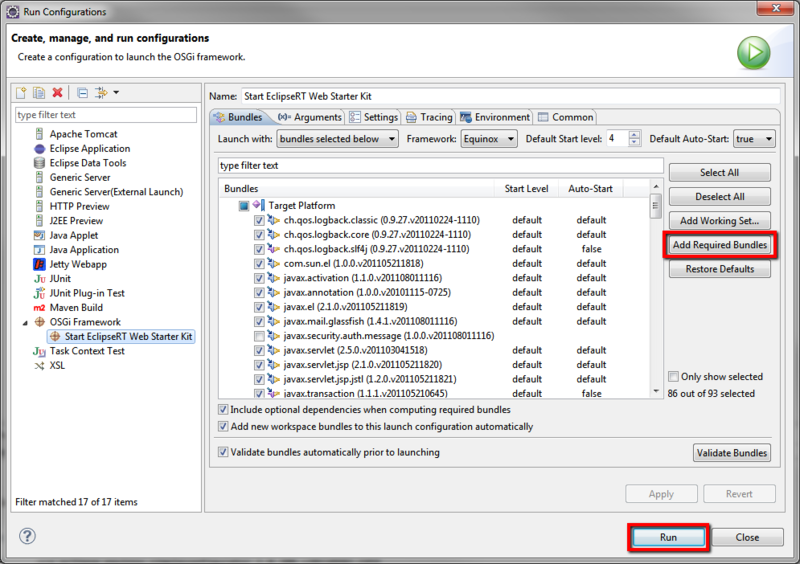Screen dimensions: 800x564
Task: Click the HTTP Preview icon
Action: coord(39,206)
